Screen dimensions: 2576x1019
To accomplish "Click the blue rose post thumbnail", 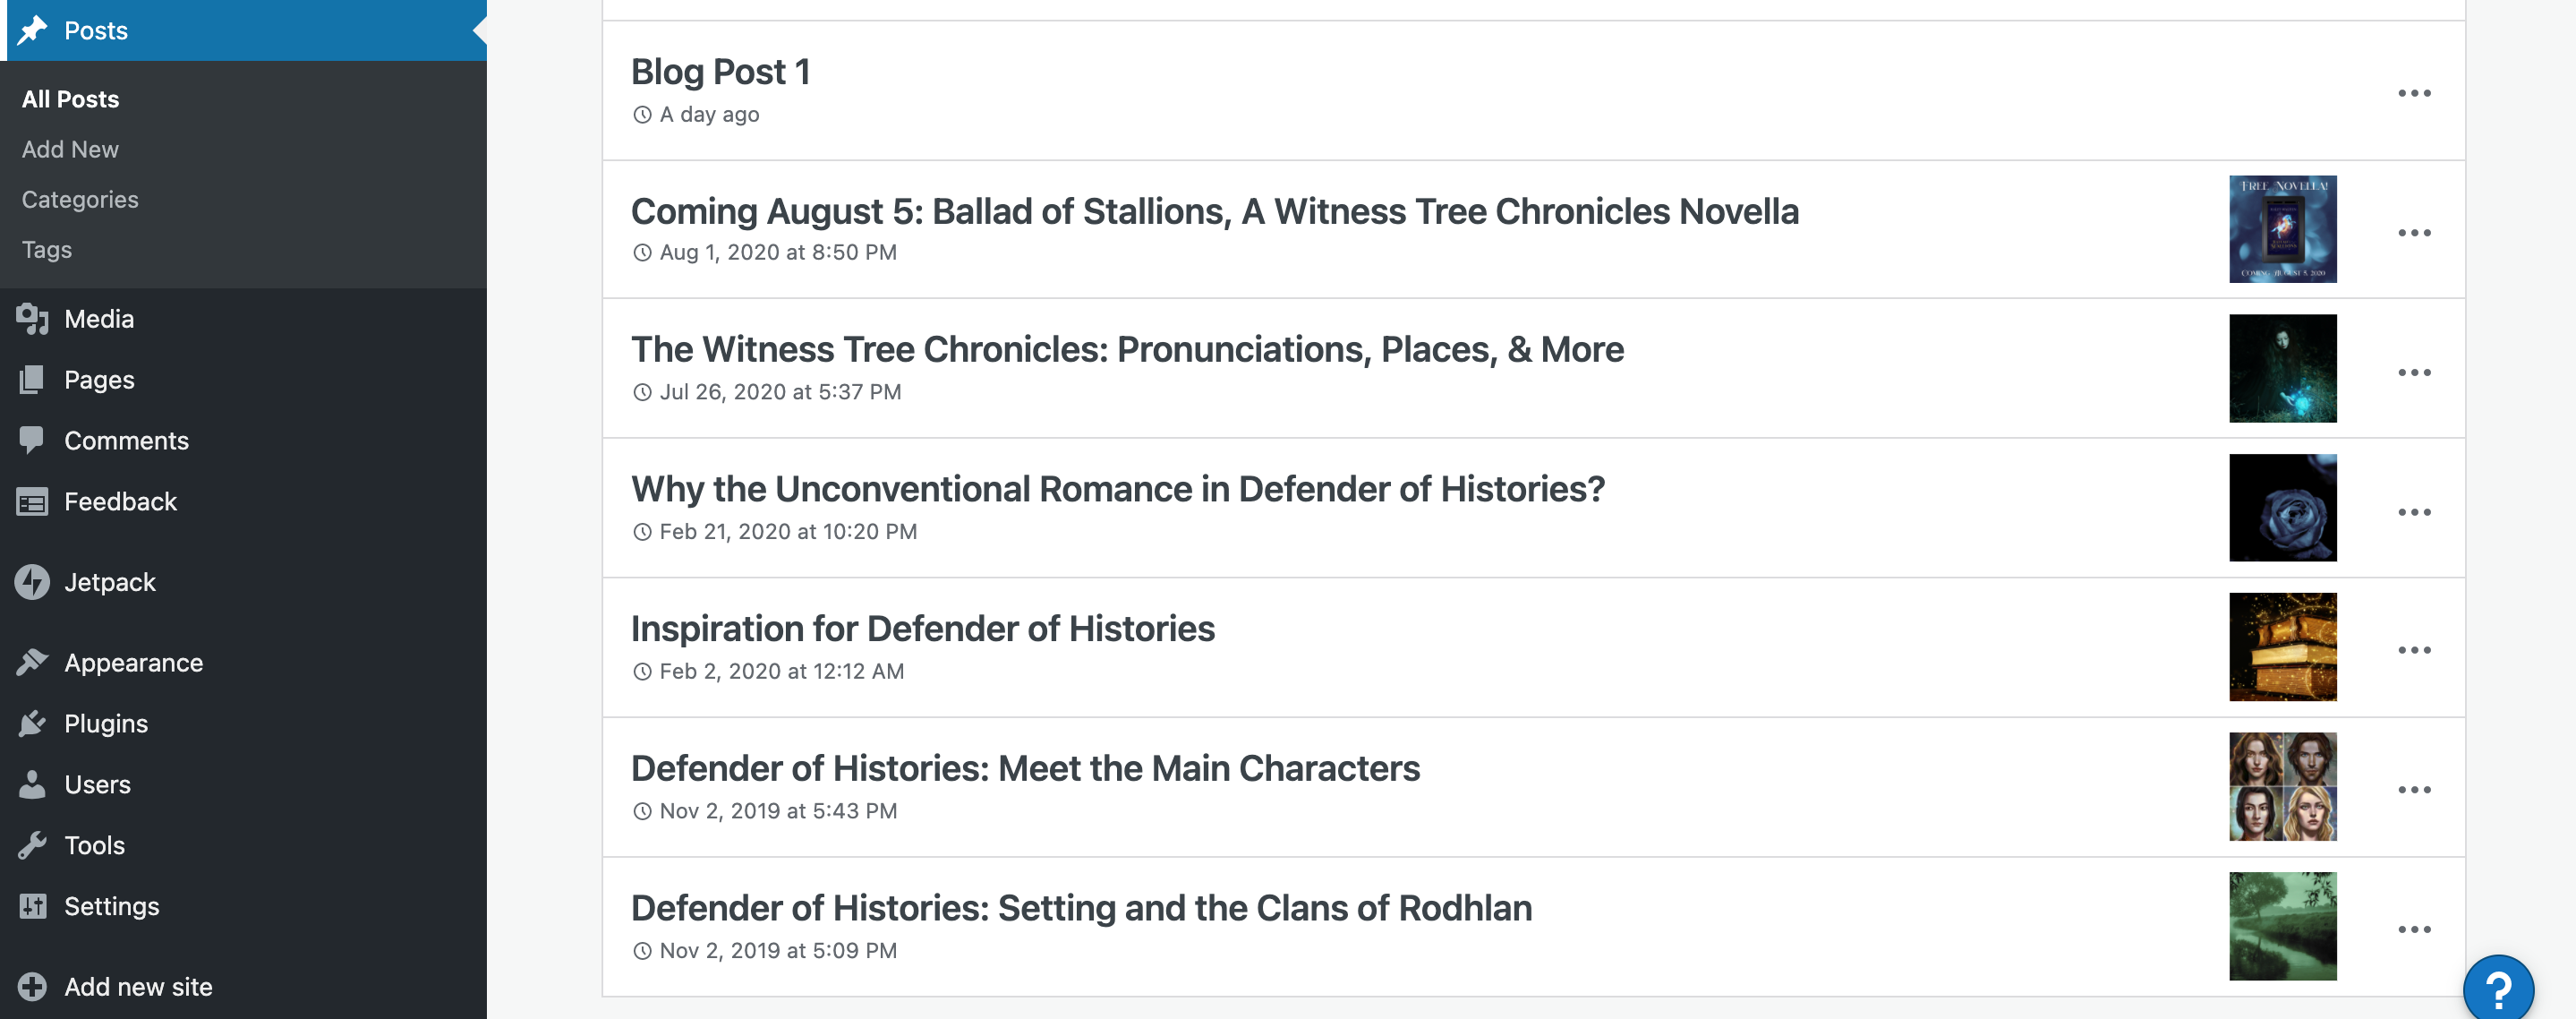I will point(2282,508).
